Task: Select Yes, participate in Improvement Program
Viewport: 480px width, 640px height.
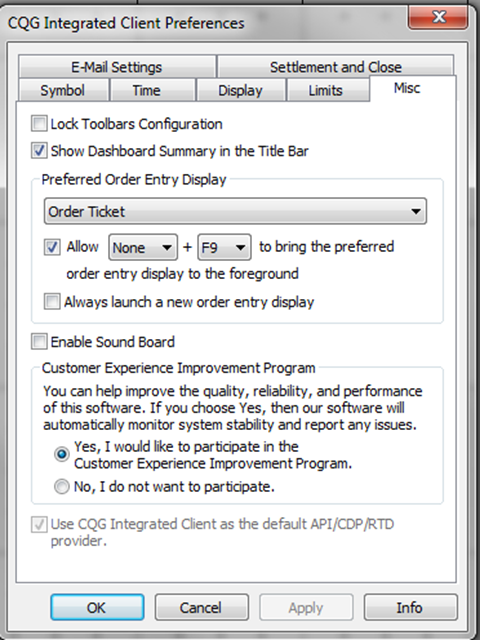Action: tap(62, 454)
